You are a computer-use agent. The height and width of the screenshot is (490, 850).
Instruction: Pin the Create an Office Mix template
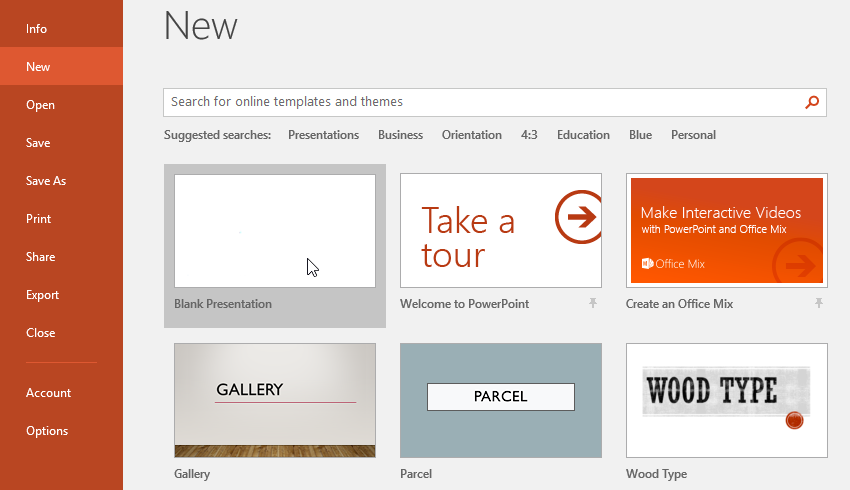coord(819,303)
